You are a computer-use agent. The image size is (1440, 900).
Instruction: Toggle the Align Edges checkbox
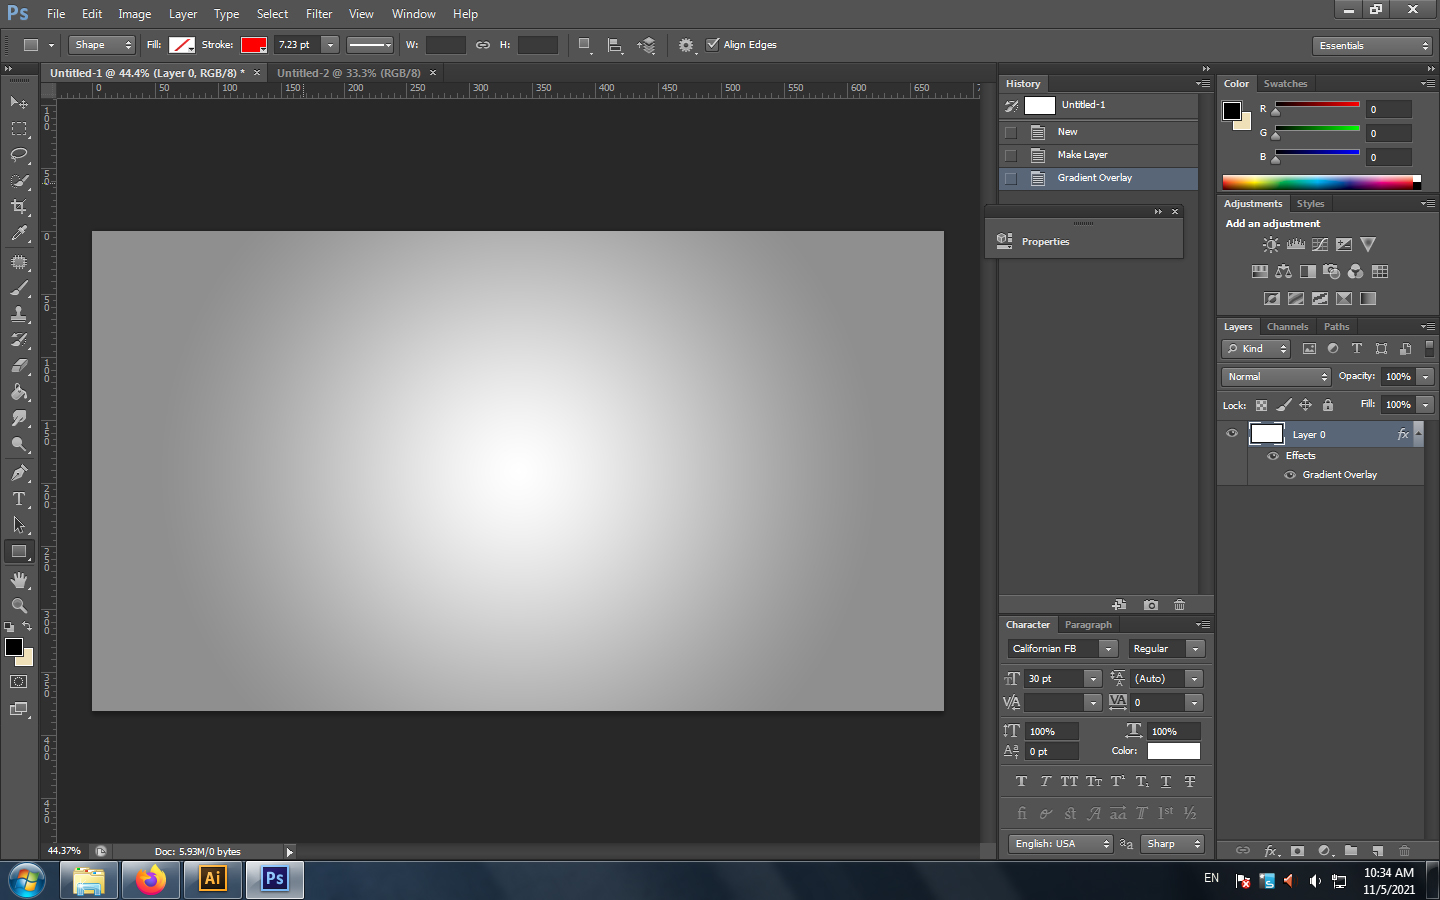point(713,45)
